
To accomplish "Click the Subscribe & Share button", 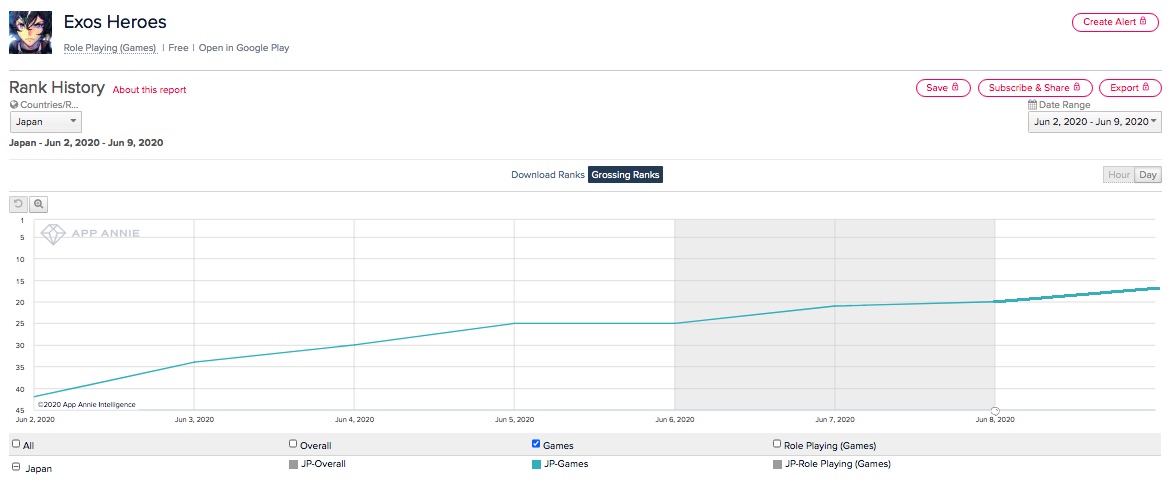I will (x=1035, y=88).
